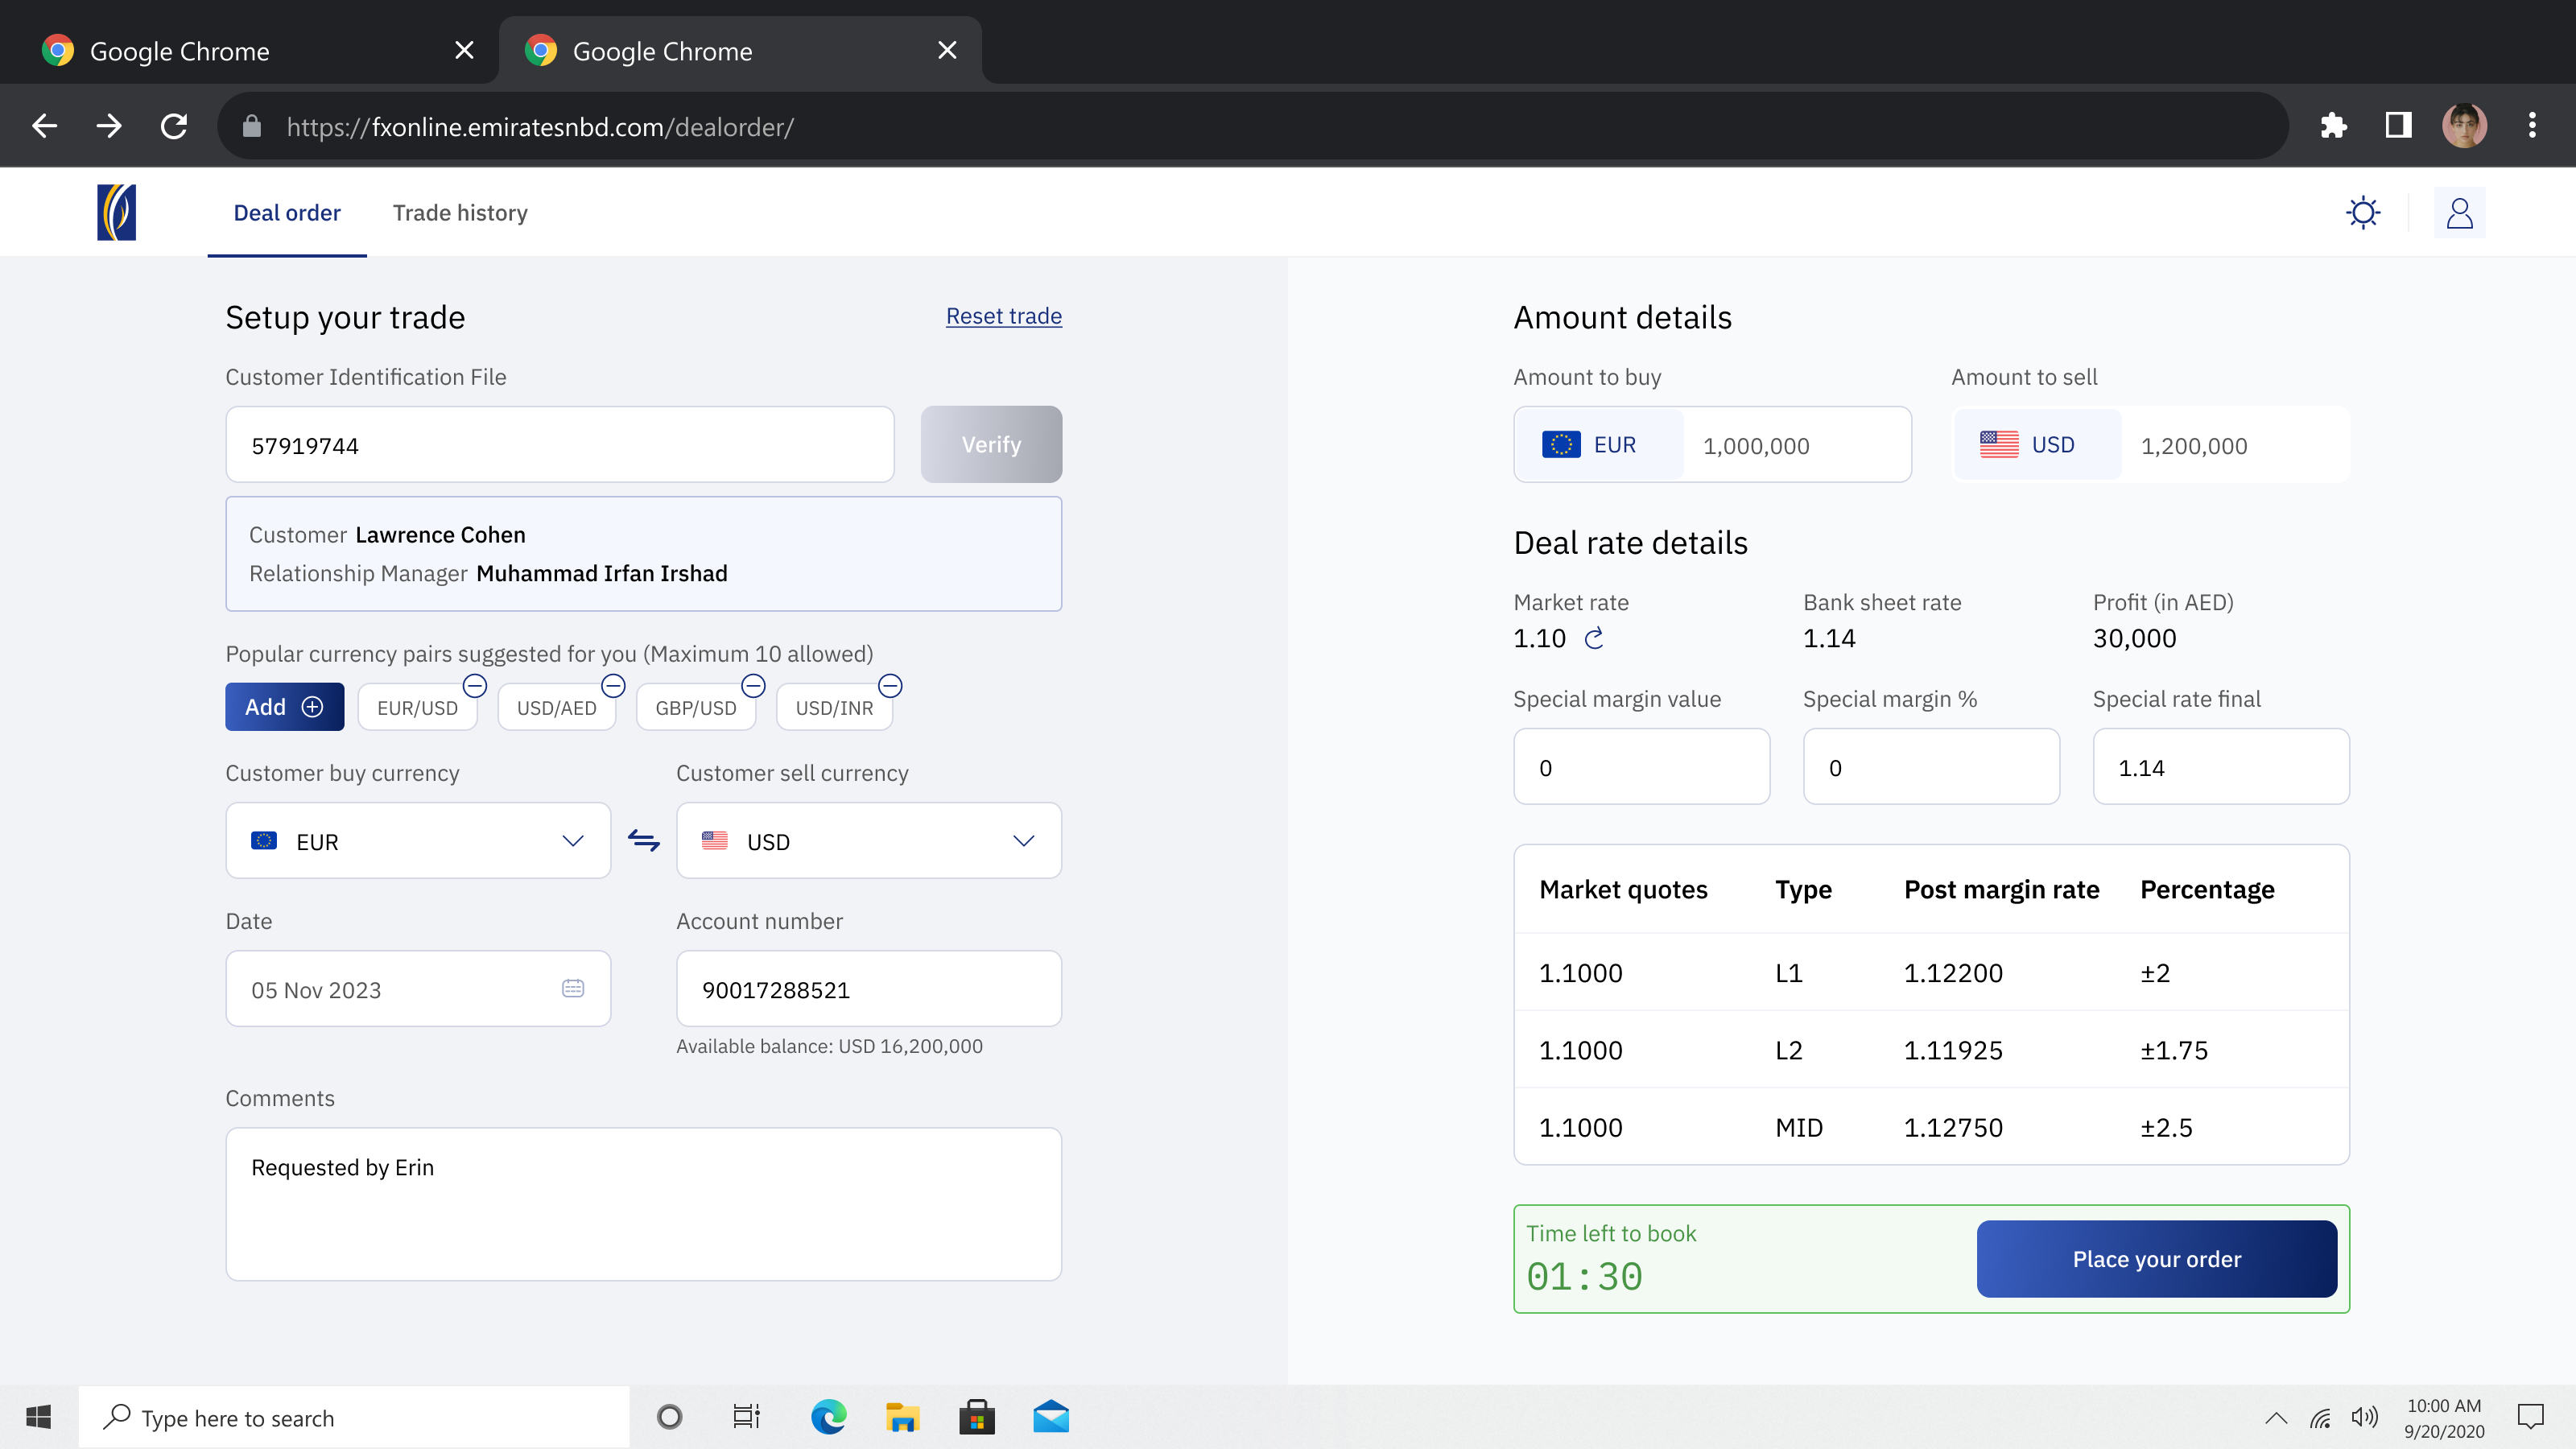Open the date picker calendar icon
Screen dimensions: 2576x1449
(573, 988)
